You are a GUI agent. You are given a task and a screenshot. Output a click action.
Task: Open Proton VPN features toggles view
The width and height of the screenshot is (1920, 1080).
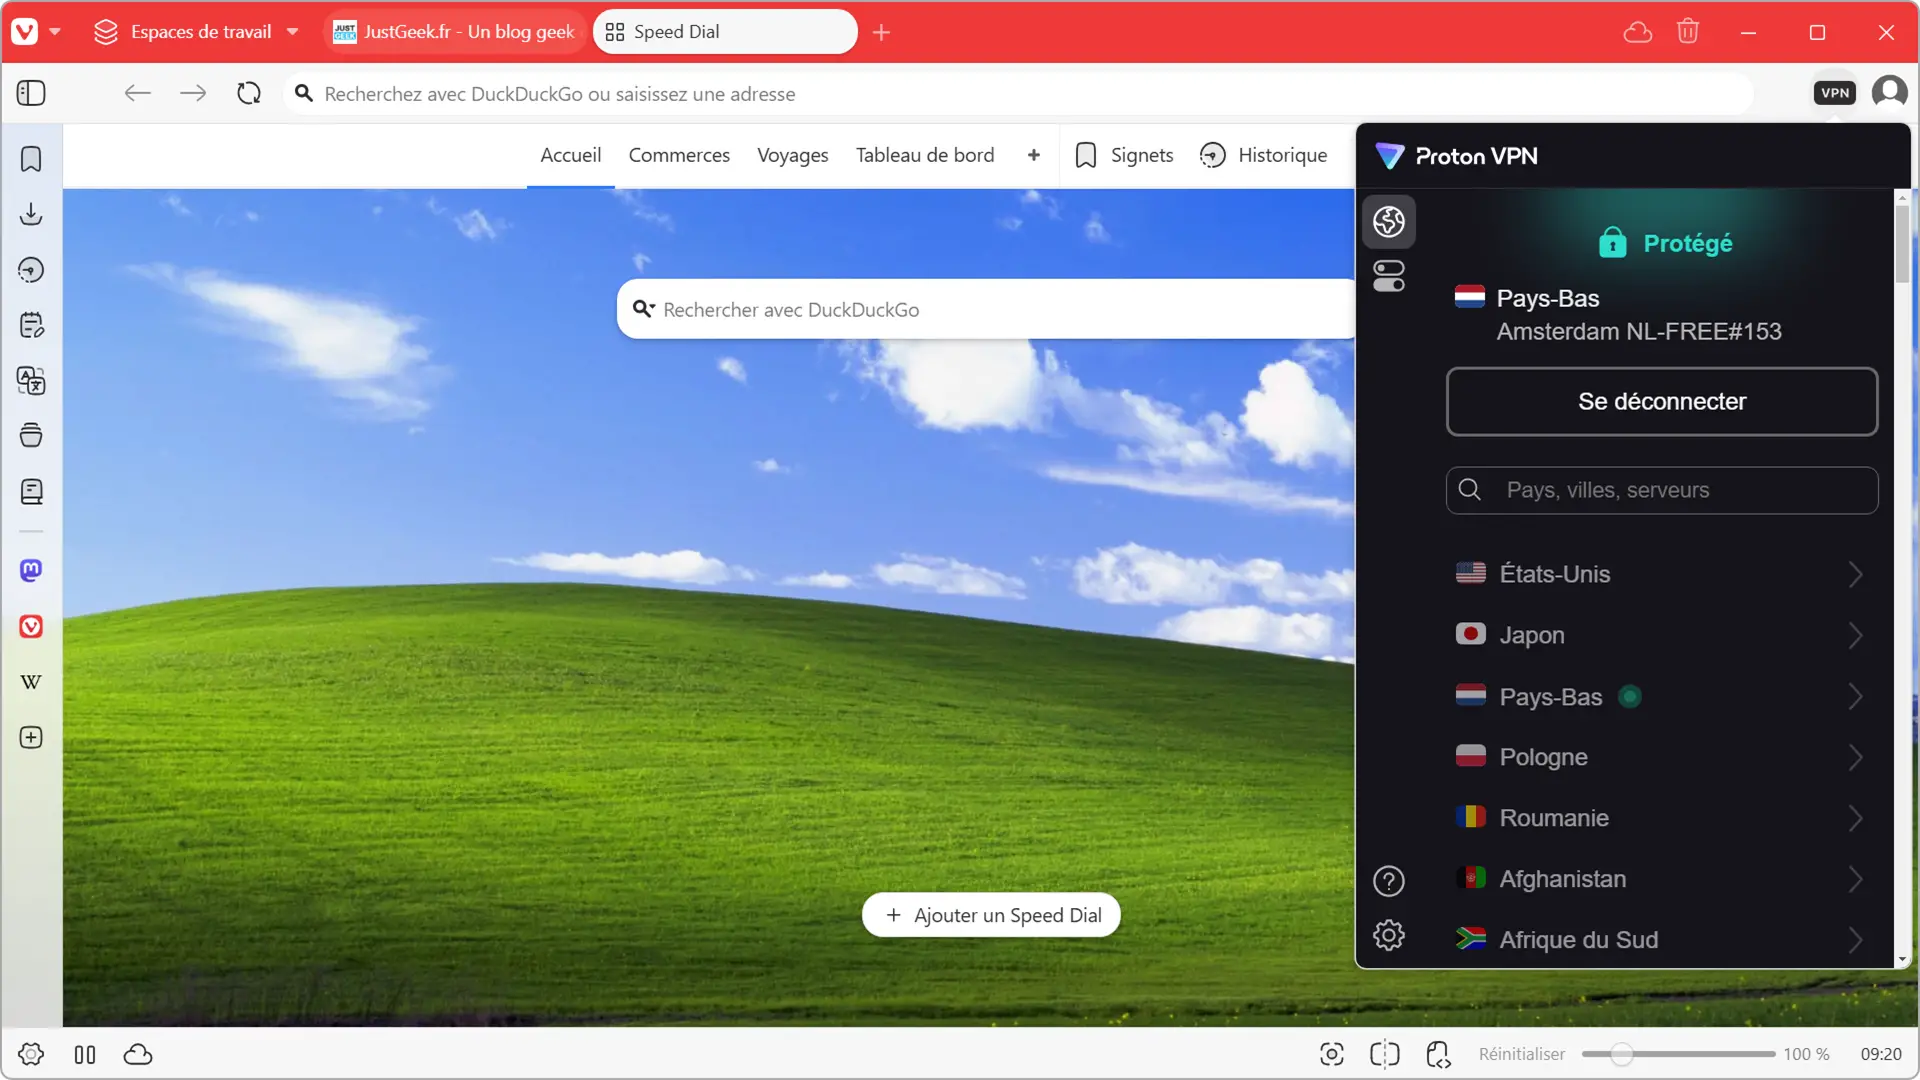pyautogui.click(x=1389, y=275)
